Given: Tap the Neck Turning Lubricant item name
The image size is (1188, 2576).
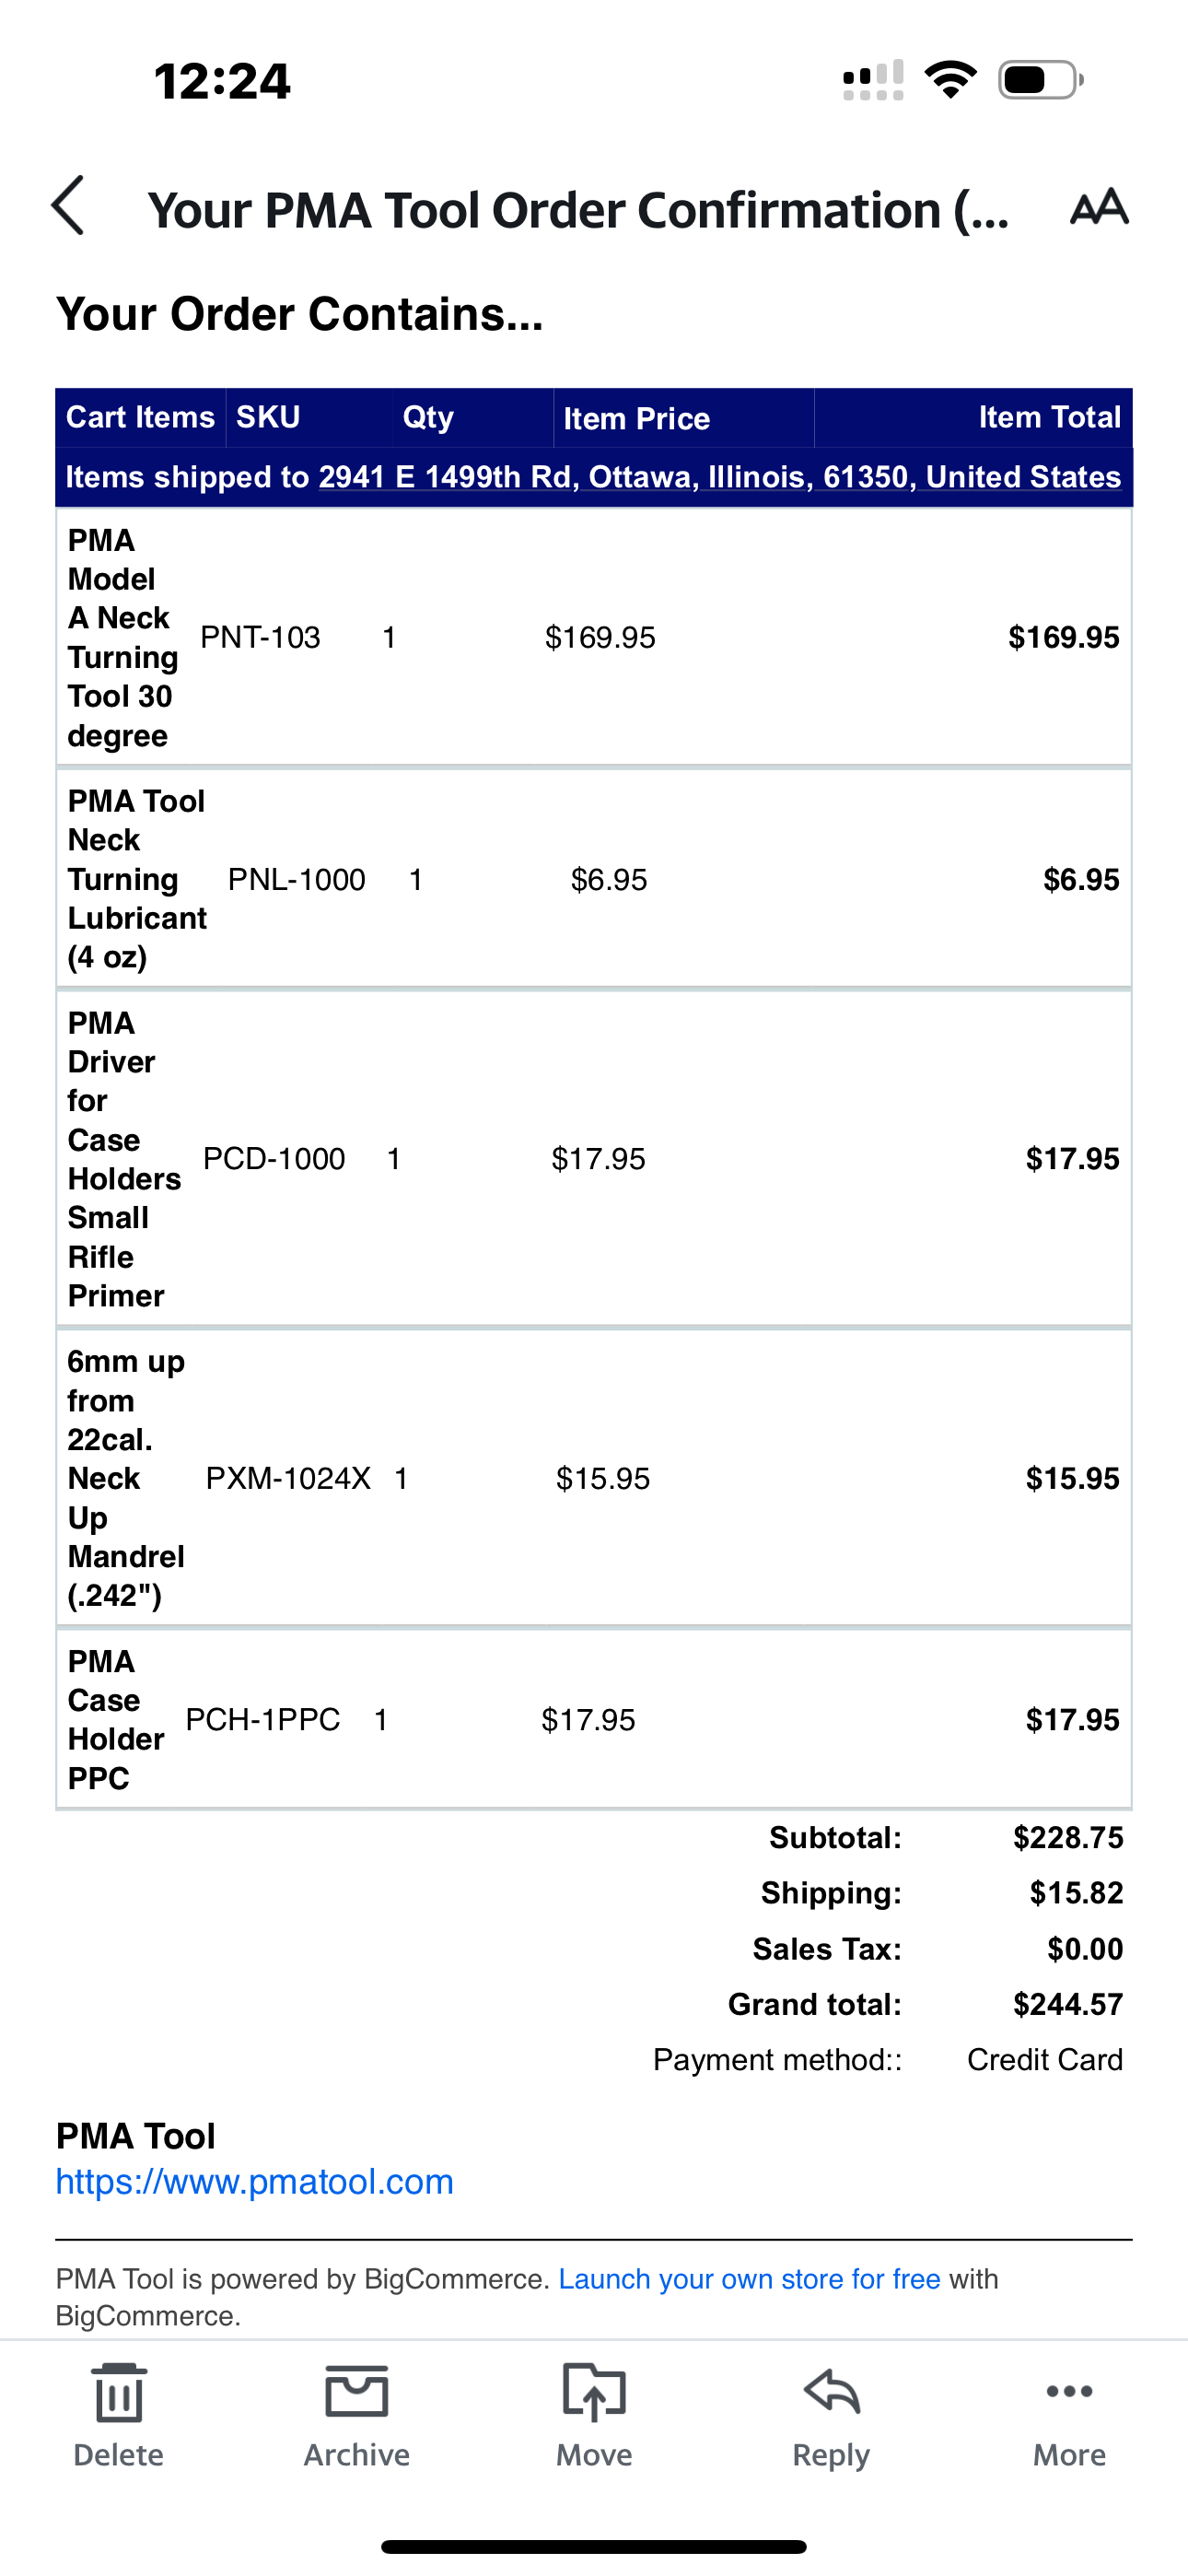Looking at the screenshot, I should coord(137,879).
